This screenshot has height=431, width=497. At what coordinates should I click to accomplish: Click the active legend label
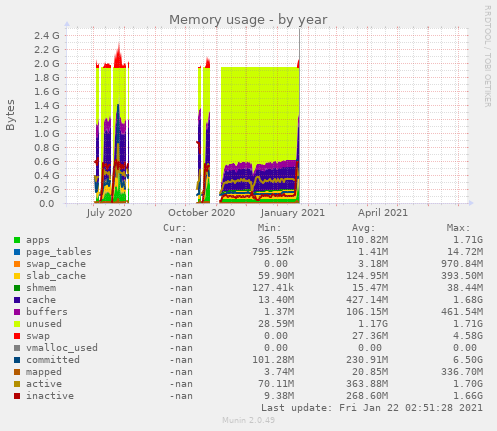(44, 384)
